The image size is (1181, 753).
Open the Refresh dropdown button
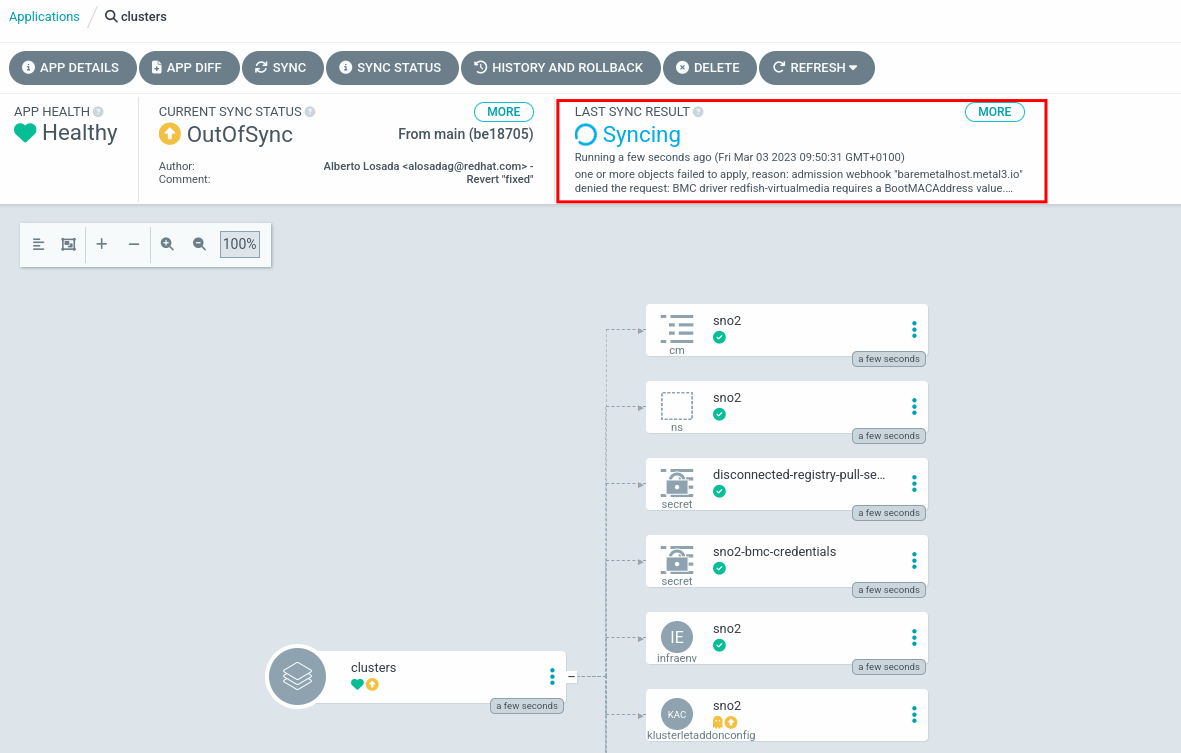pyautogui.click(x=816, y=68)
